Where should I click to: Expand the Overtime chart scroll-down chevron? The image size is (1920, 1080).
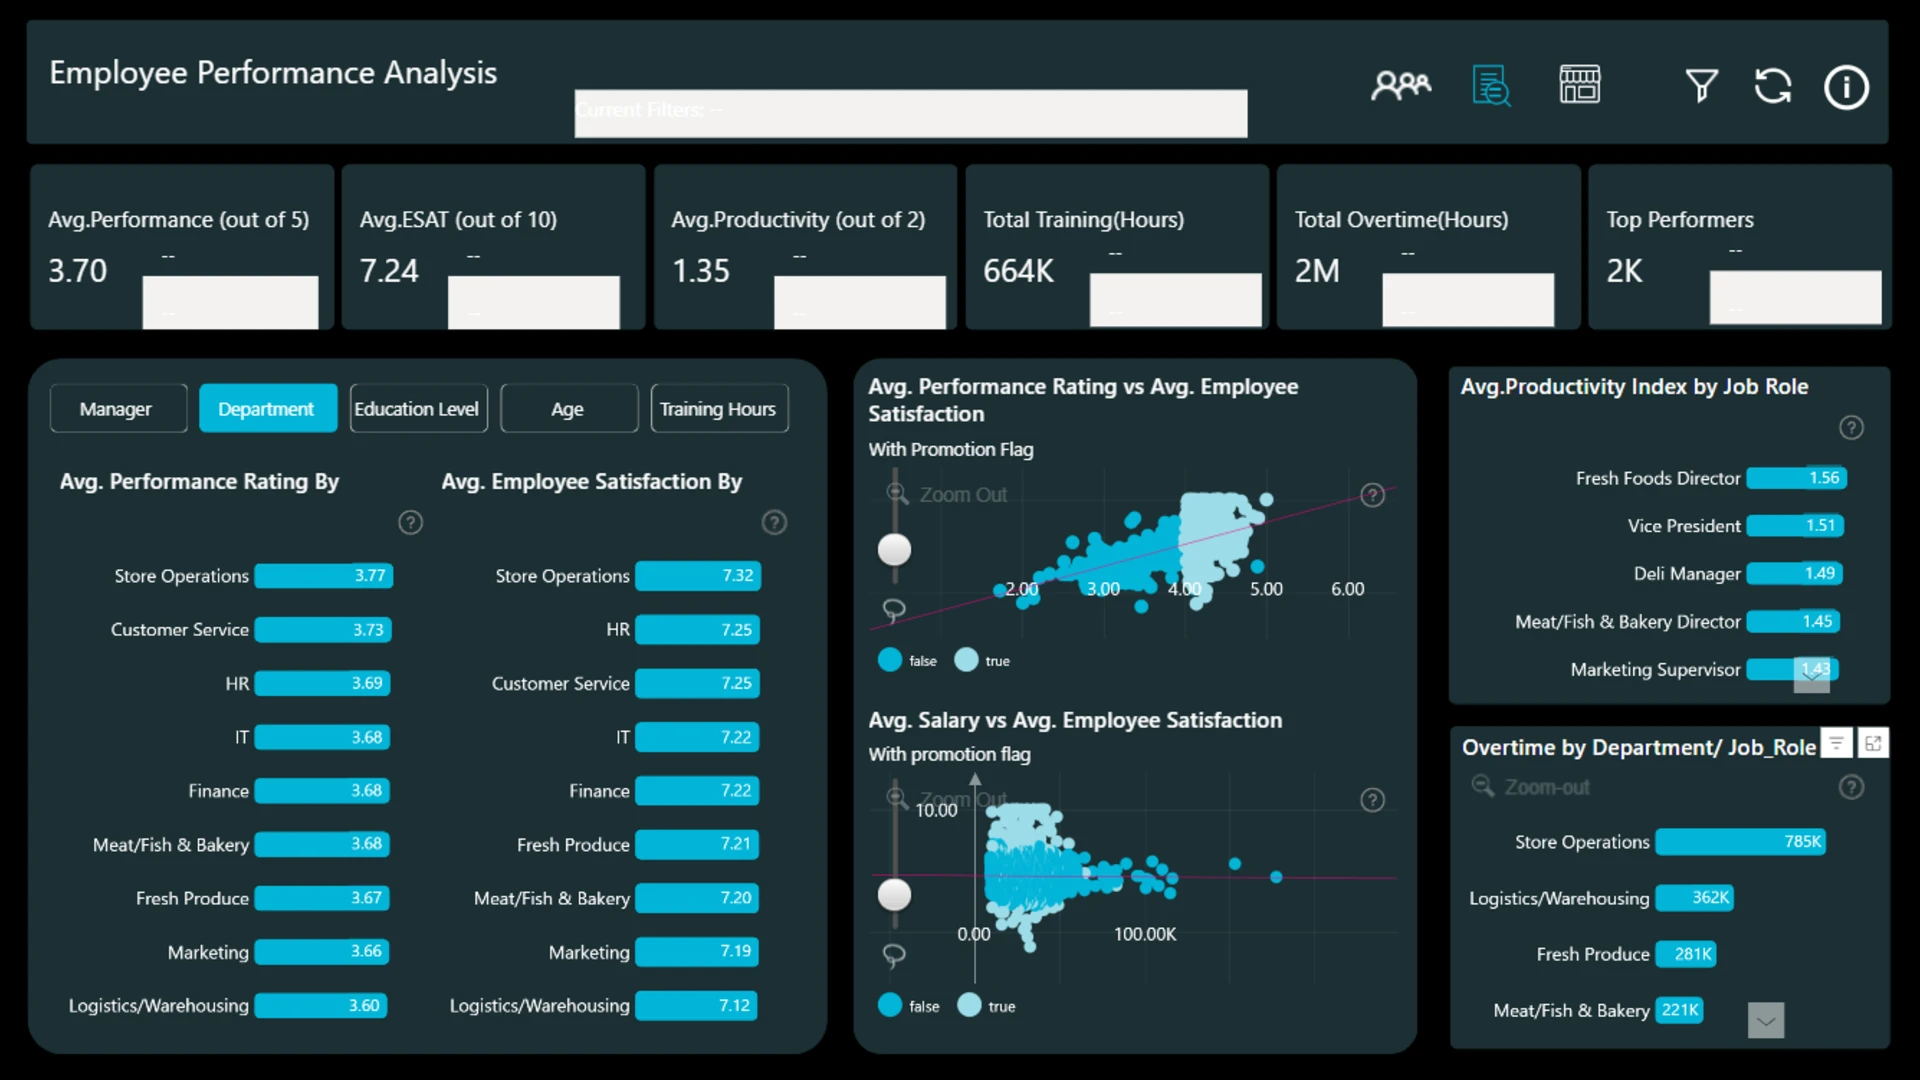coord(1766,1021)
